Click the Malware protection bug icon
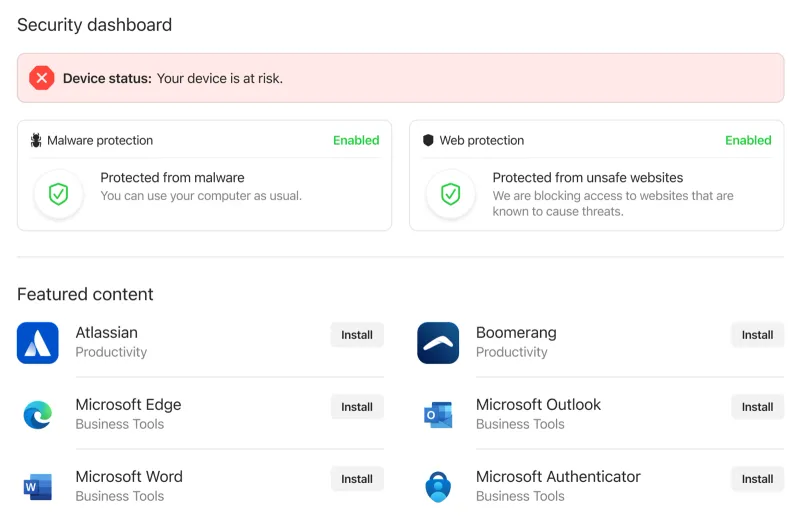Image resolution: width=800 pixels, height=520 pixels. [x=36, y=140]
